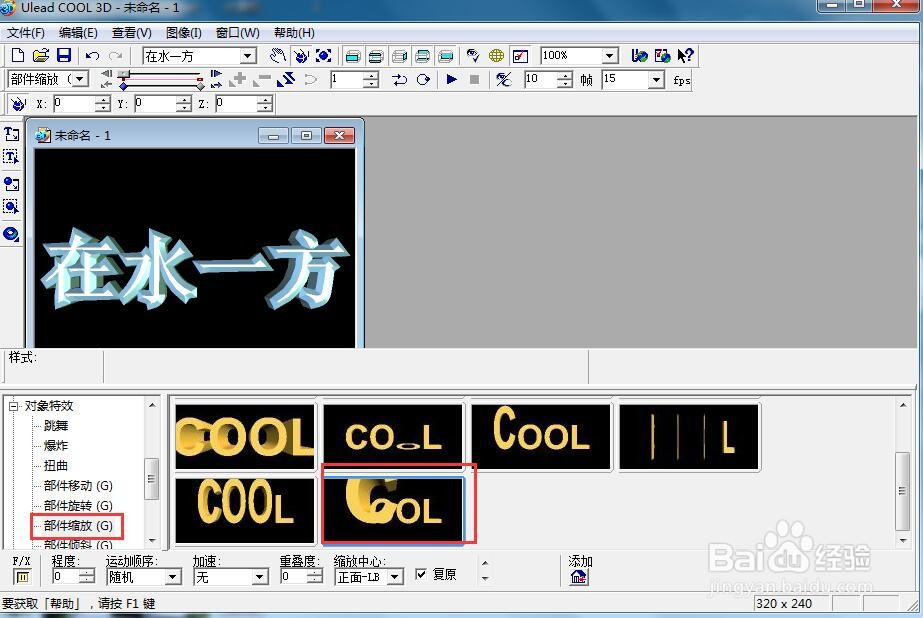The height and width of the screenshot is (618, 923).
Task: Click the context help arrow icon
Action: [685, 55]
